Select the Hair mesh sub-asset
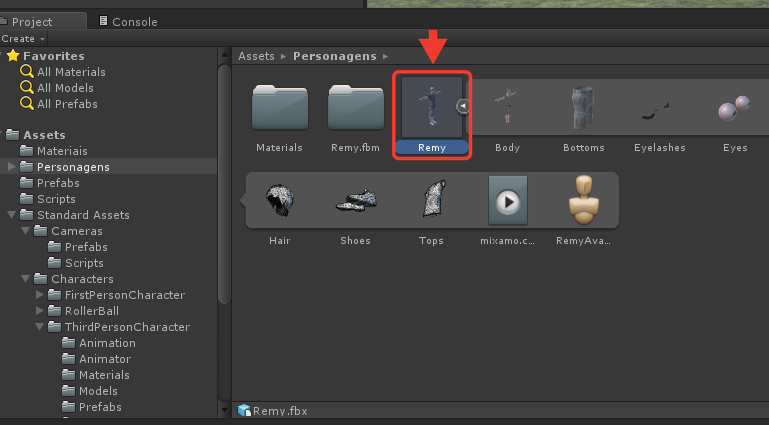Screen dimensions: 769x425 (x=280, y=200)
